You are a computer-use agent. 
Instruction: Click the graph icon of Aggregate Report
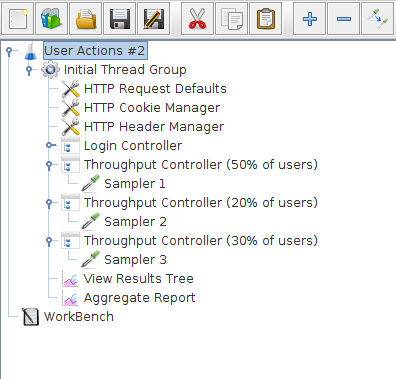(x=70, y=298)
